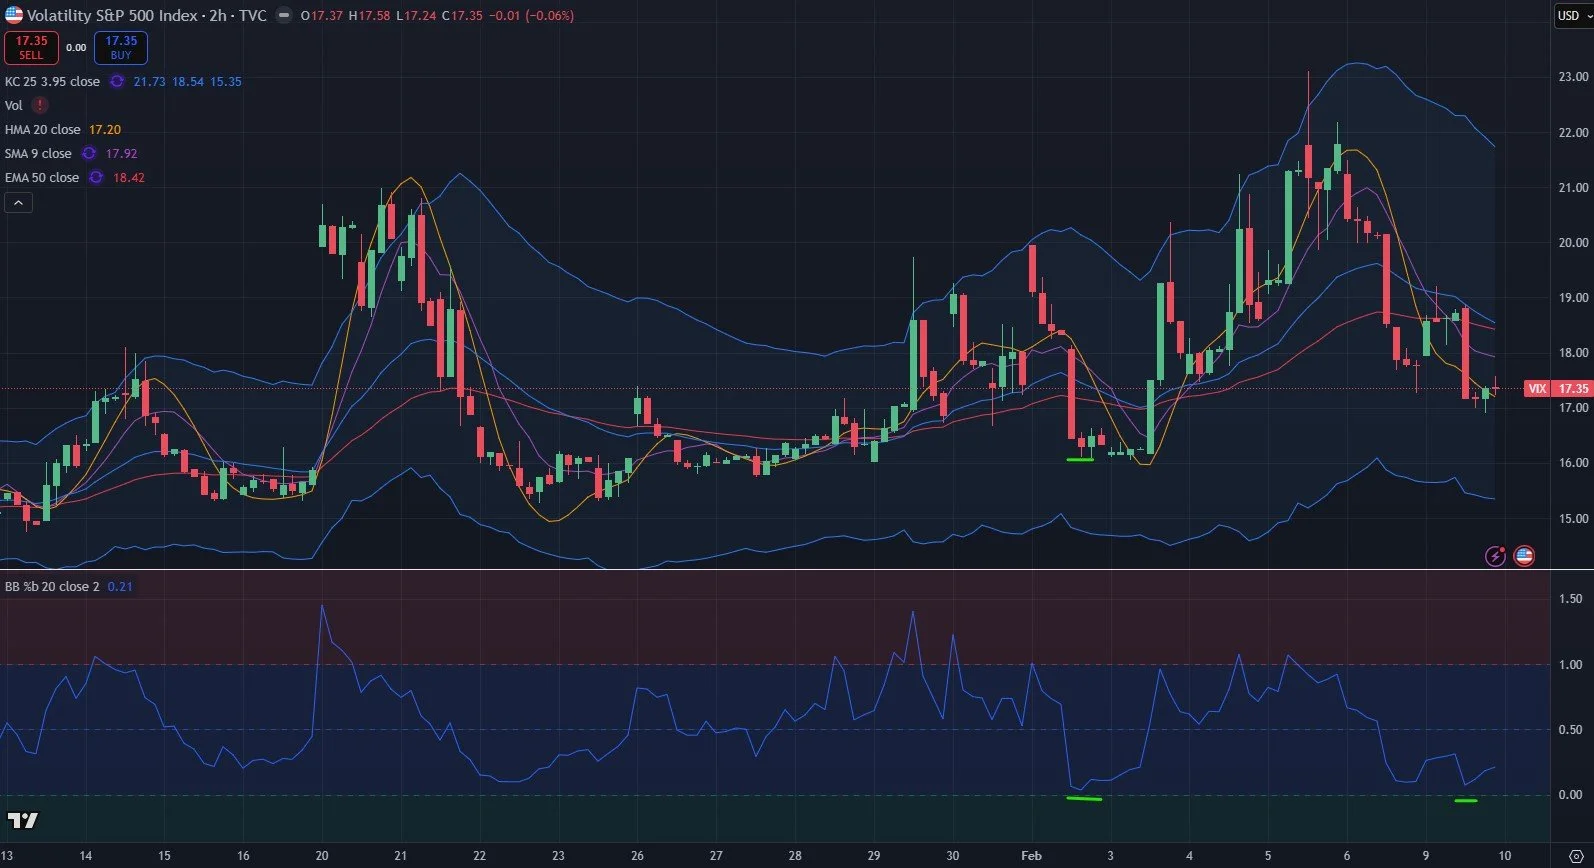The image size is (1594, 868).
Task: Collapse the indicator legend with the chevron
Action: [19, 203]
